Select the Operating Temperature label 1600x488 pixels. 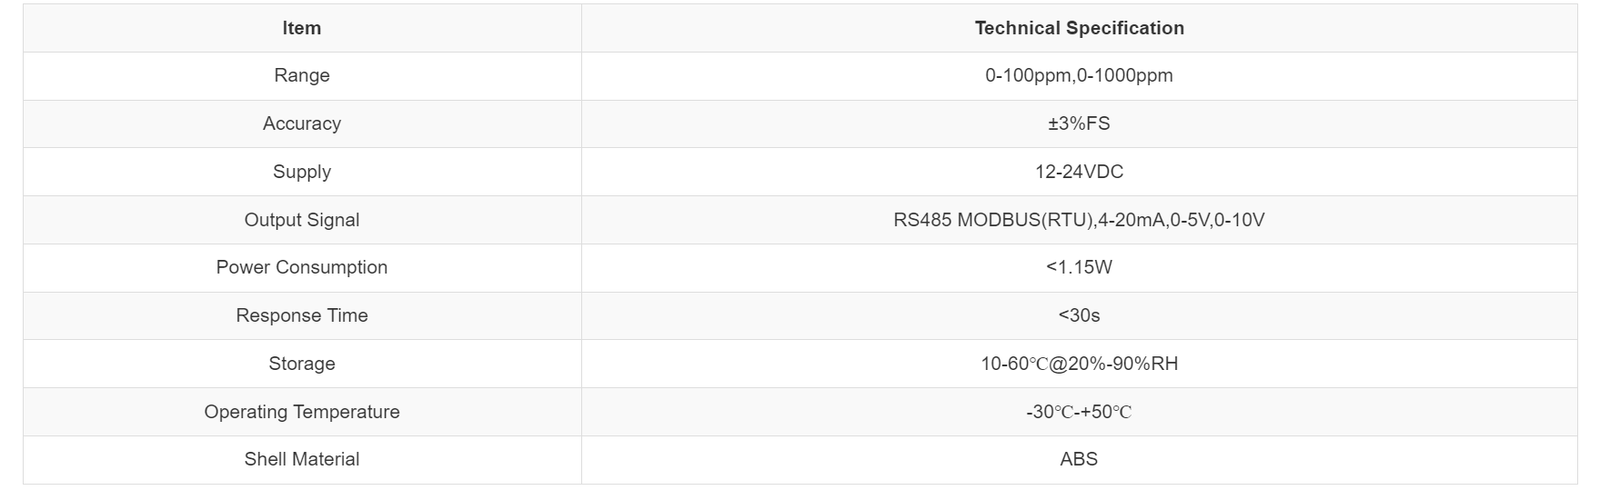[x=301, y=411]
